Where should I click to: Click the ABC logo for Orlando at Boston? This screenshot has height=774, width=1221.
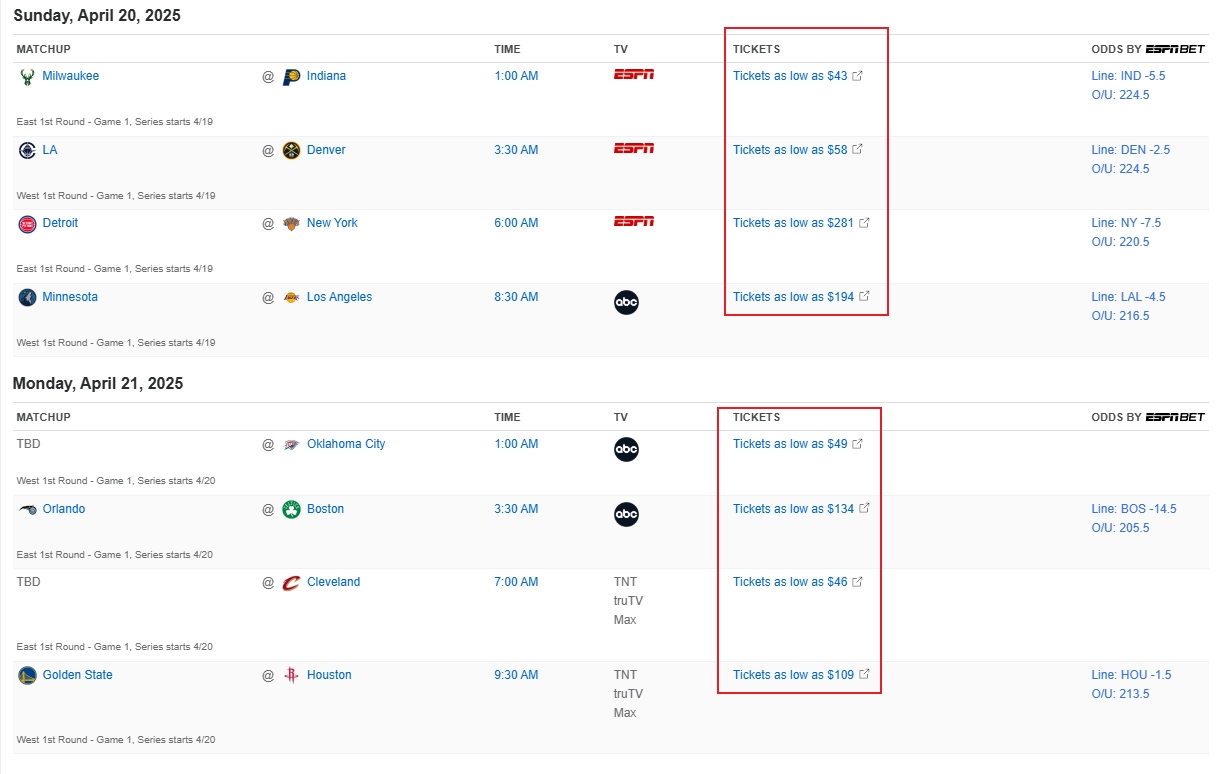[x=626, y=515]
